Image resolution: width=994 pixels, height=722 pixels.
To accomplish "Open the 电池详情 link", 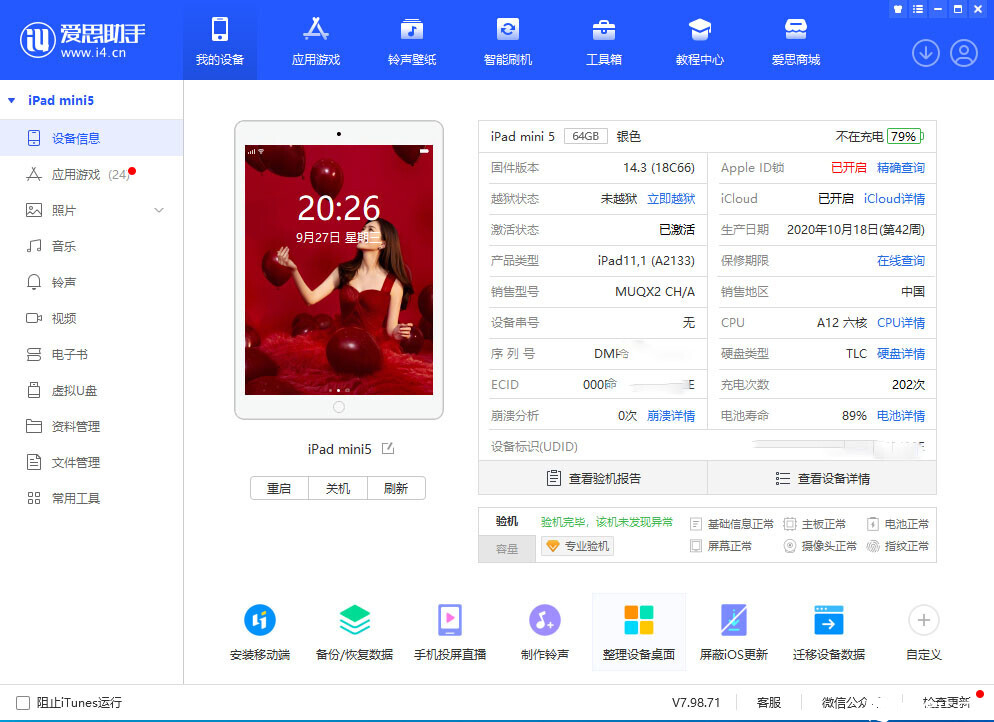I will 901,416.
